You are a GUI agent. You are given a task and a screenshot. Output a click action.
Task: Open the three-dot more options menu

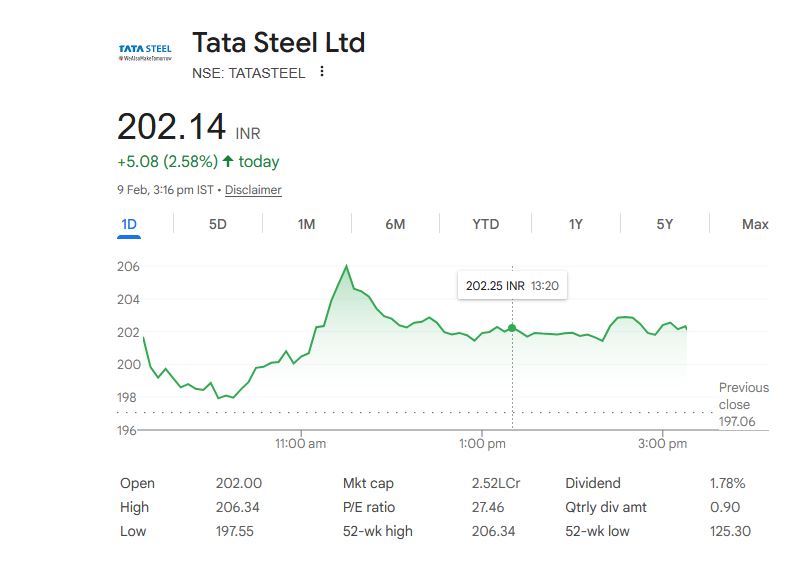point(321,72)
